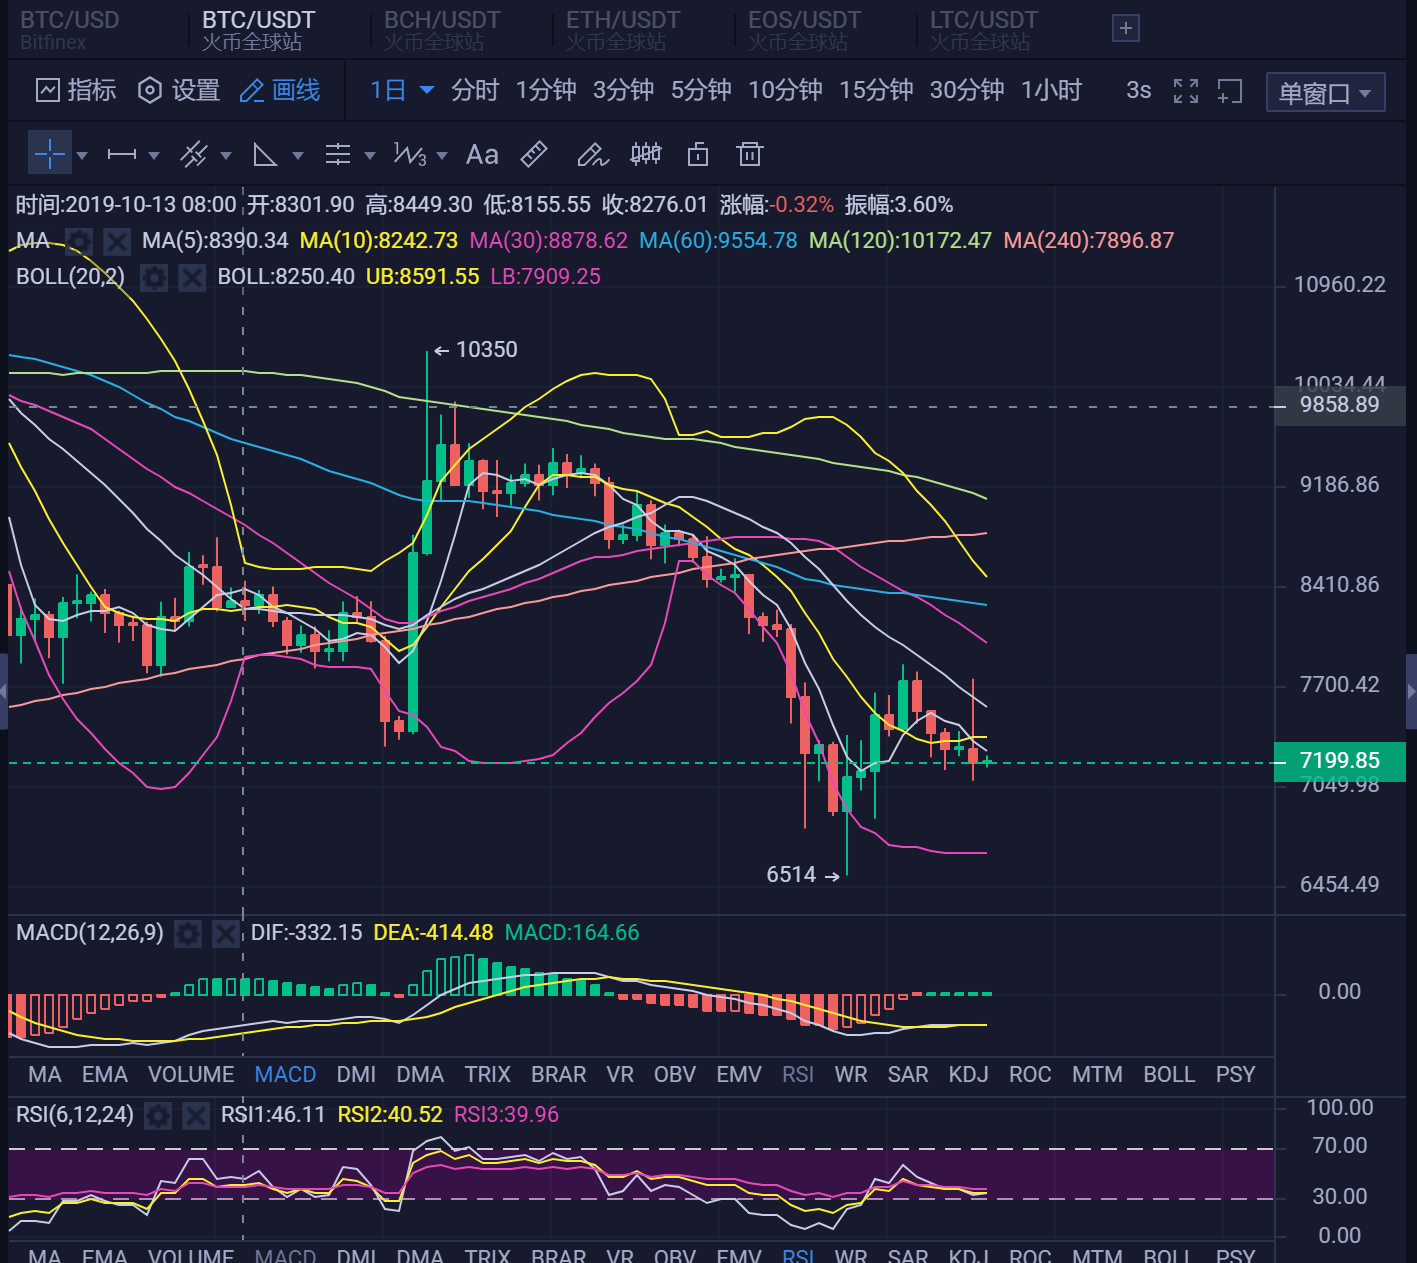Select the ruler measurement tool
The height and width of the screenshot is (1263, 1417).
535,154
